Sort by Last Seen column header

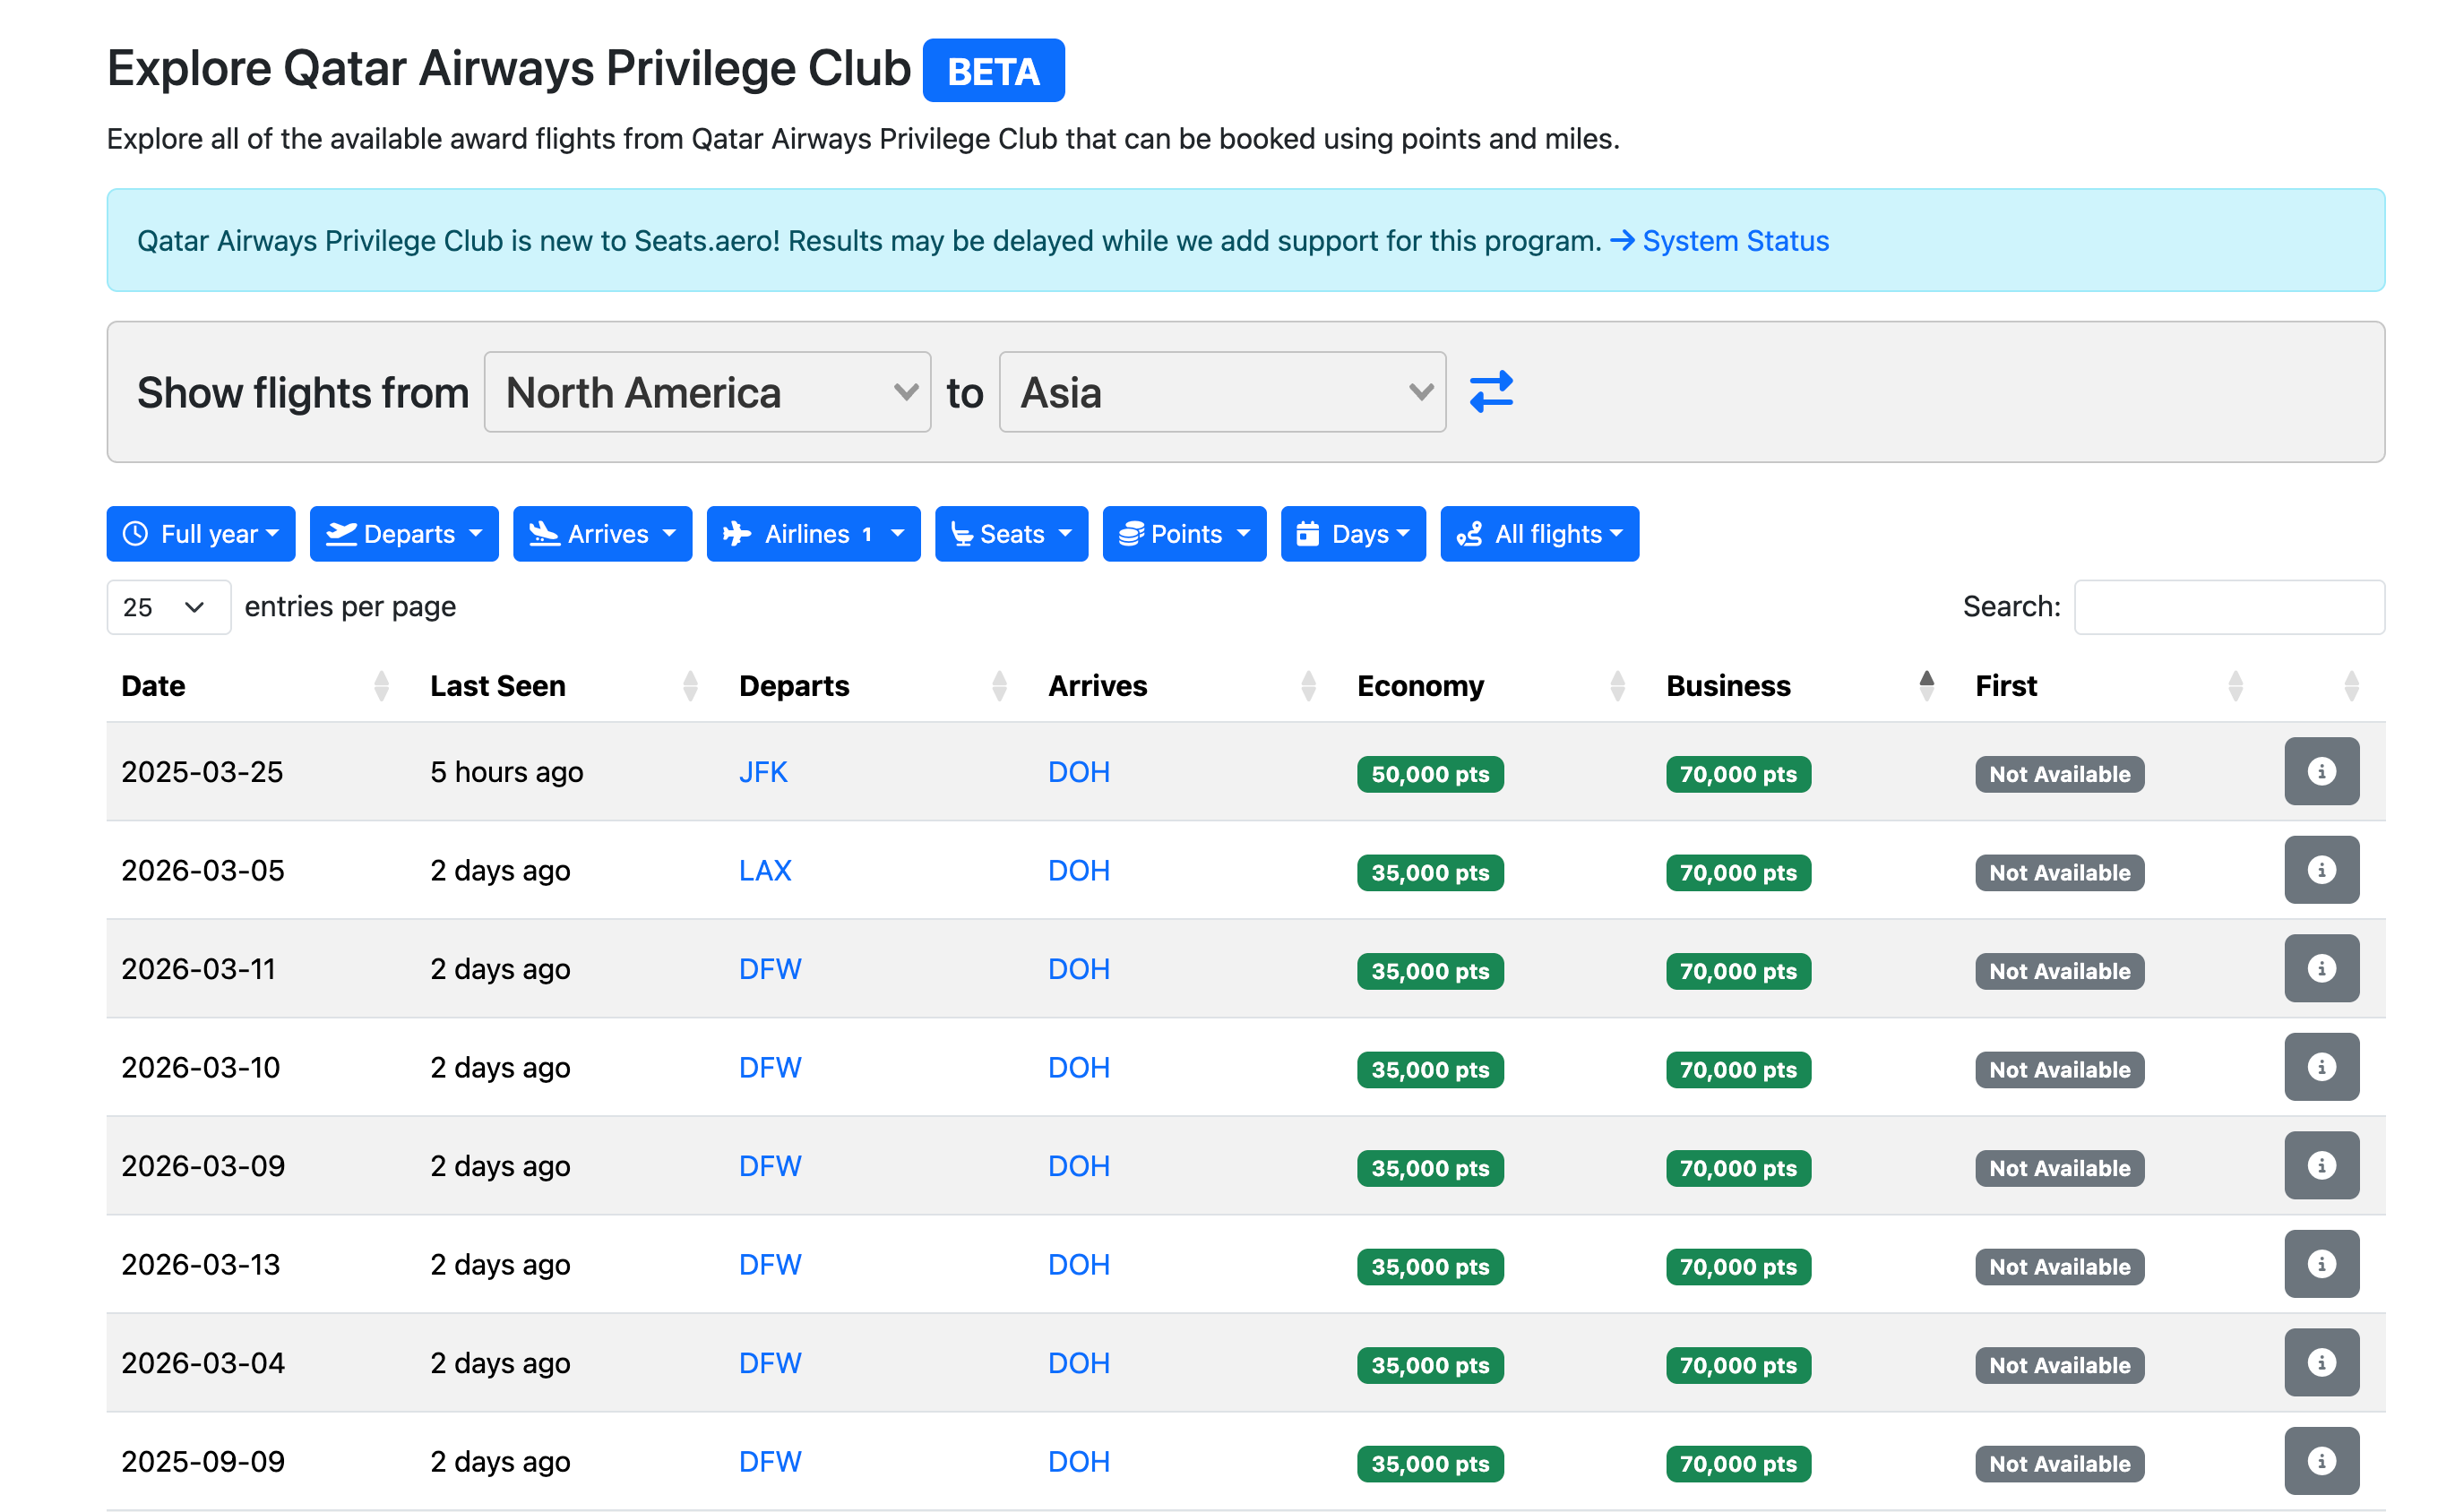tap(498, 686)
